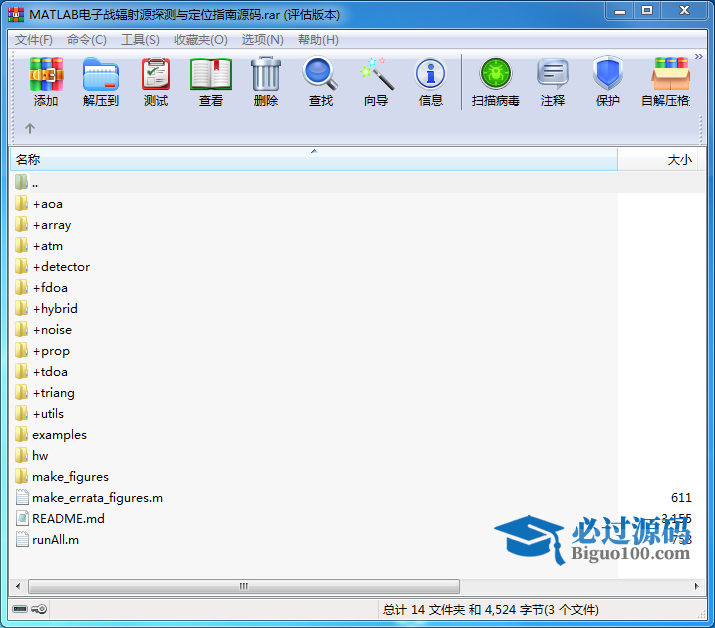Image resolution: width=715 pixels, height=628 pixels.
Task: Sort by the Name (名称) column header
Action: (314, 160)
